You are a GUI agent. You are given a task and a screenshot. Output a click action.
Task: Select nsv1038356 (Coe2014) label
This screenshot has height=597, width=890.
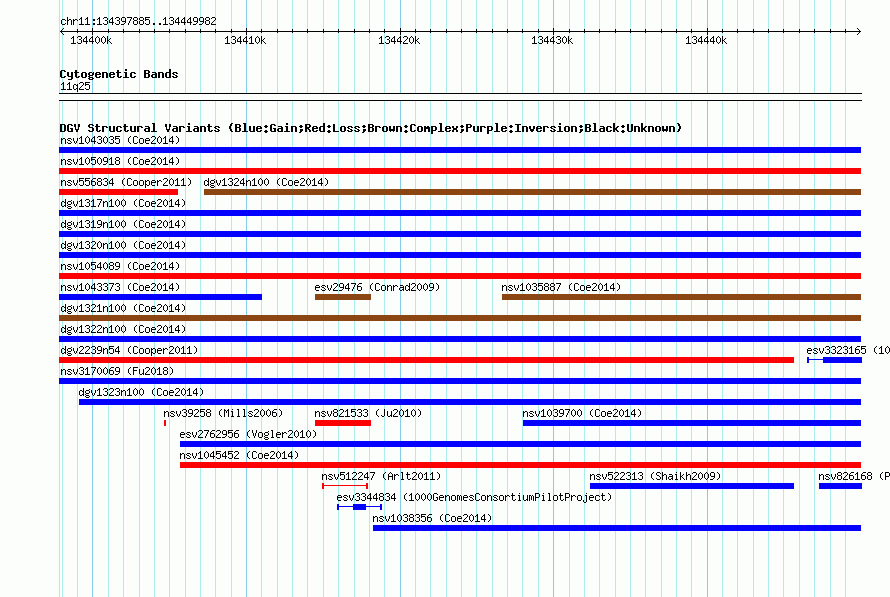(x=432, y=518)
